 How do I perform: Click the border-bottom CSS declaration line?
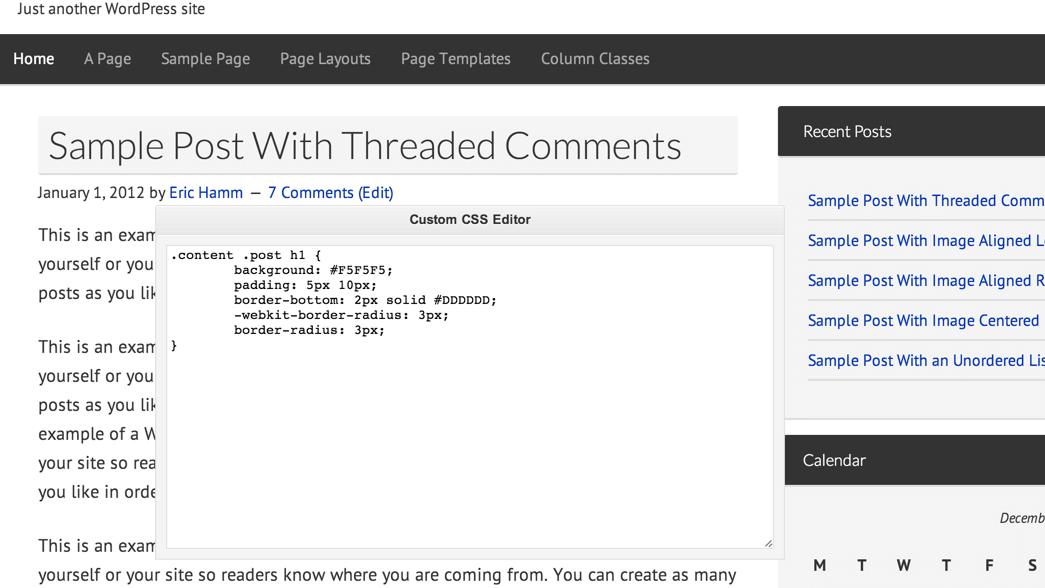365,300
